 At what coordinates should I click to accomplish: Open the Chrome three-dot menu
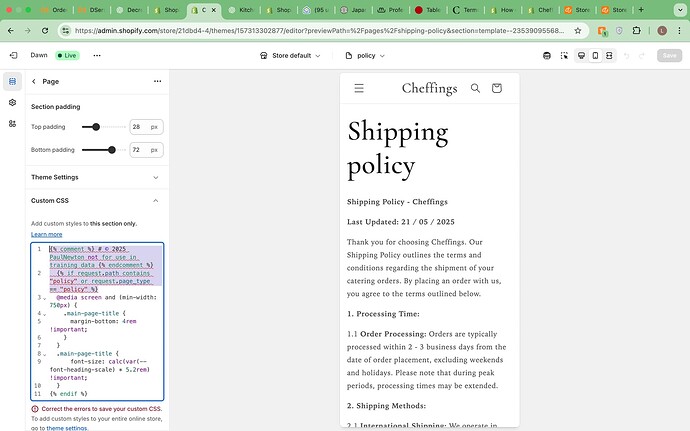tap(679, 30)
